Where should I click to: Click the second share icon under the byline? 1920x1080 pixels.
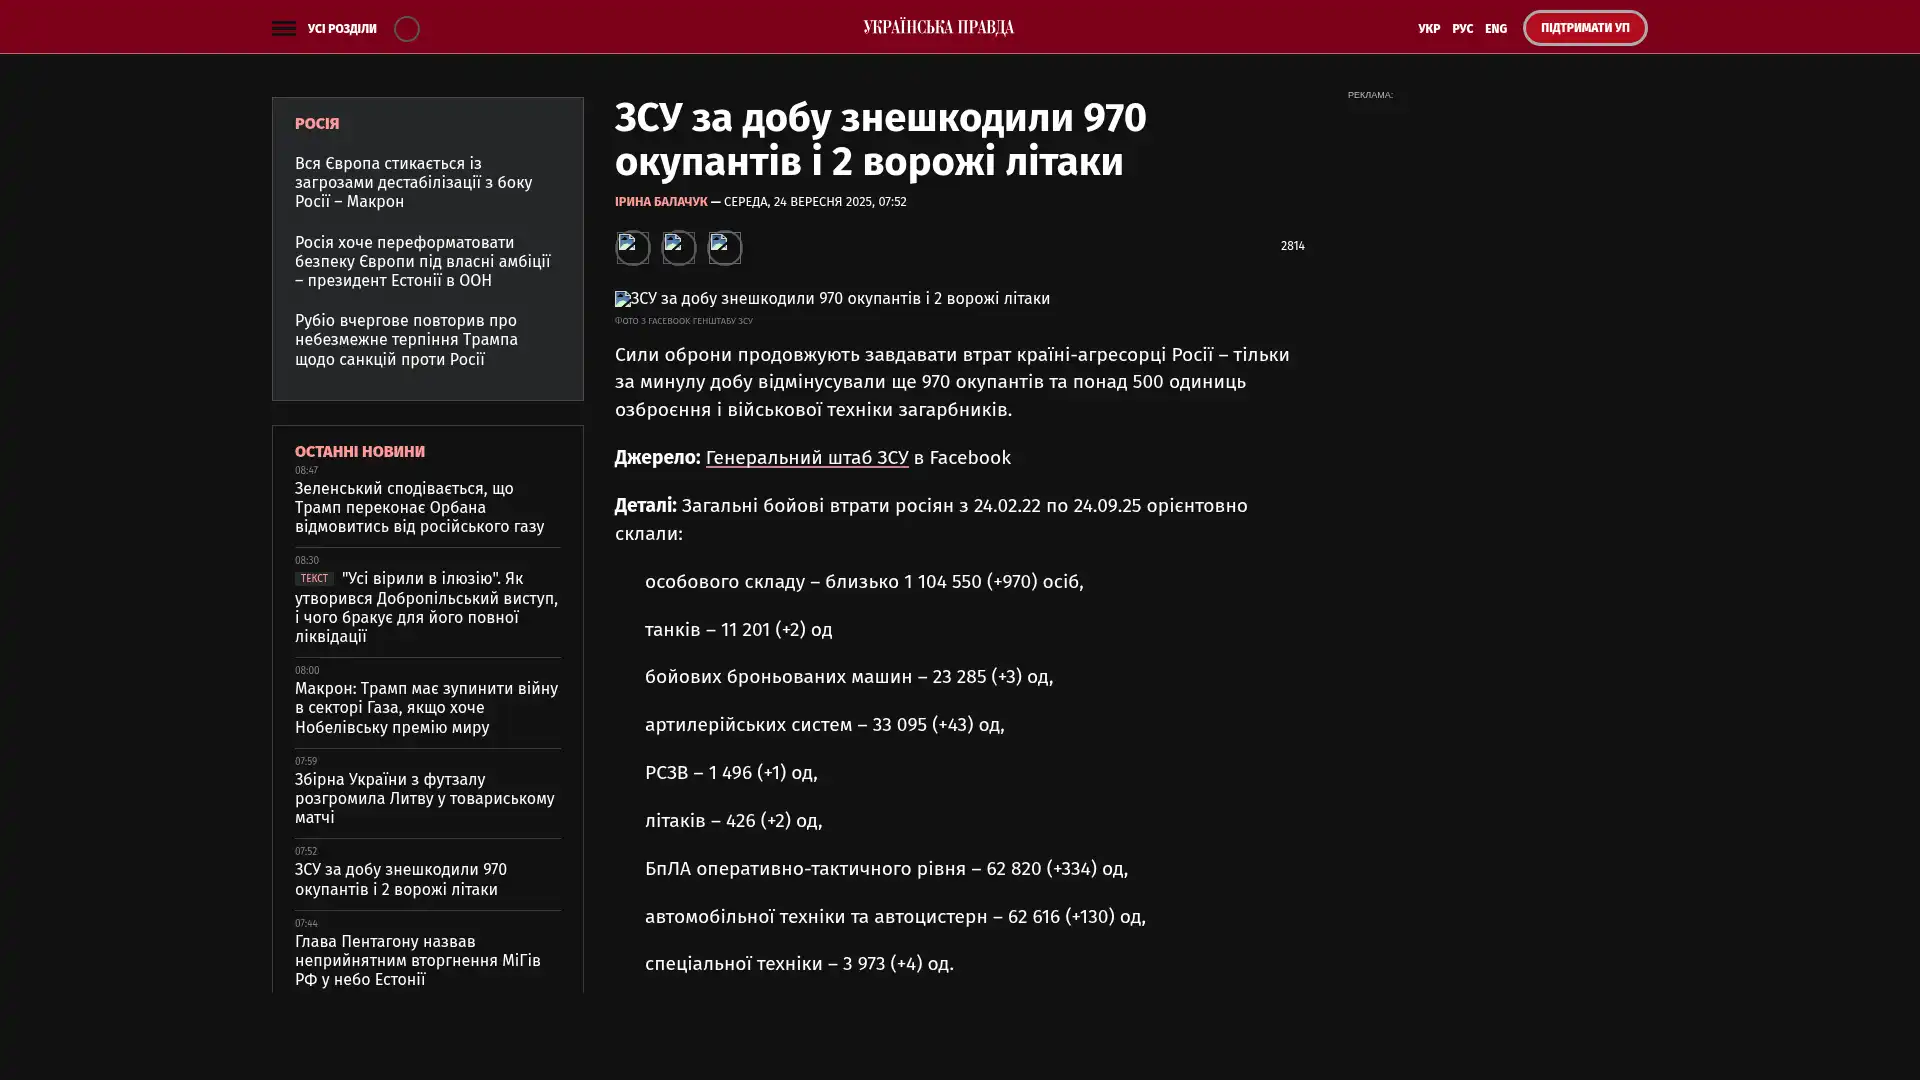coord(678,247)
